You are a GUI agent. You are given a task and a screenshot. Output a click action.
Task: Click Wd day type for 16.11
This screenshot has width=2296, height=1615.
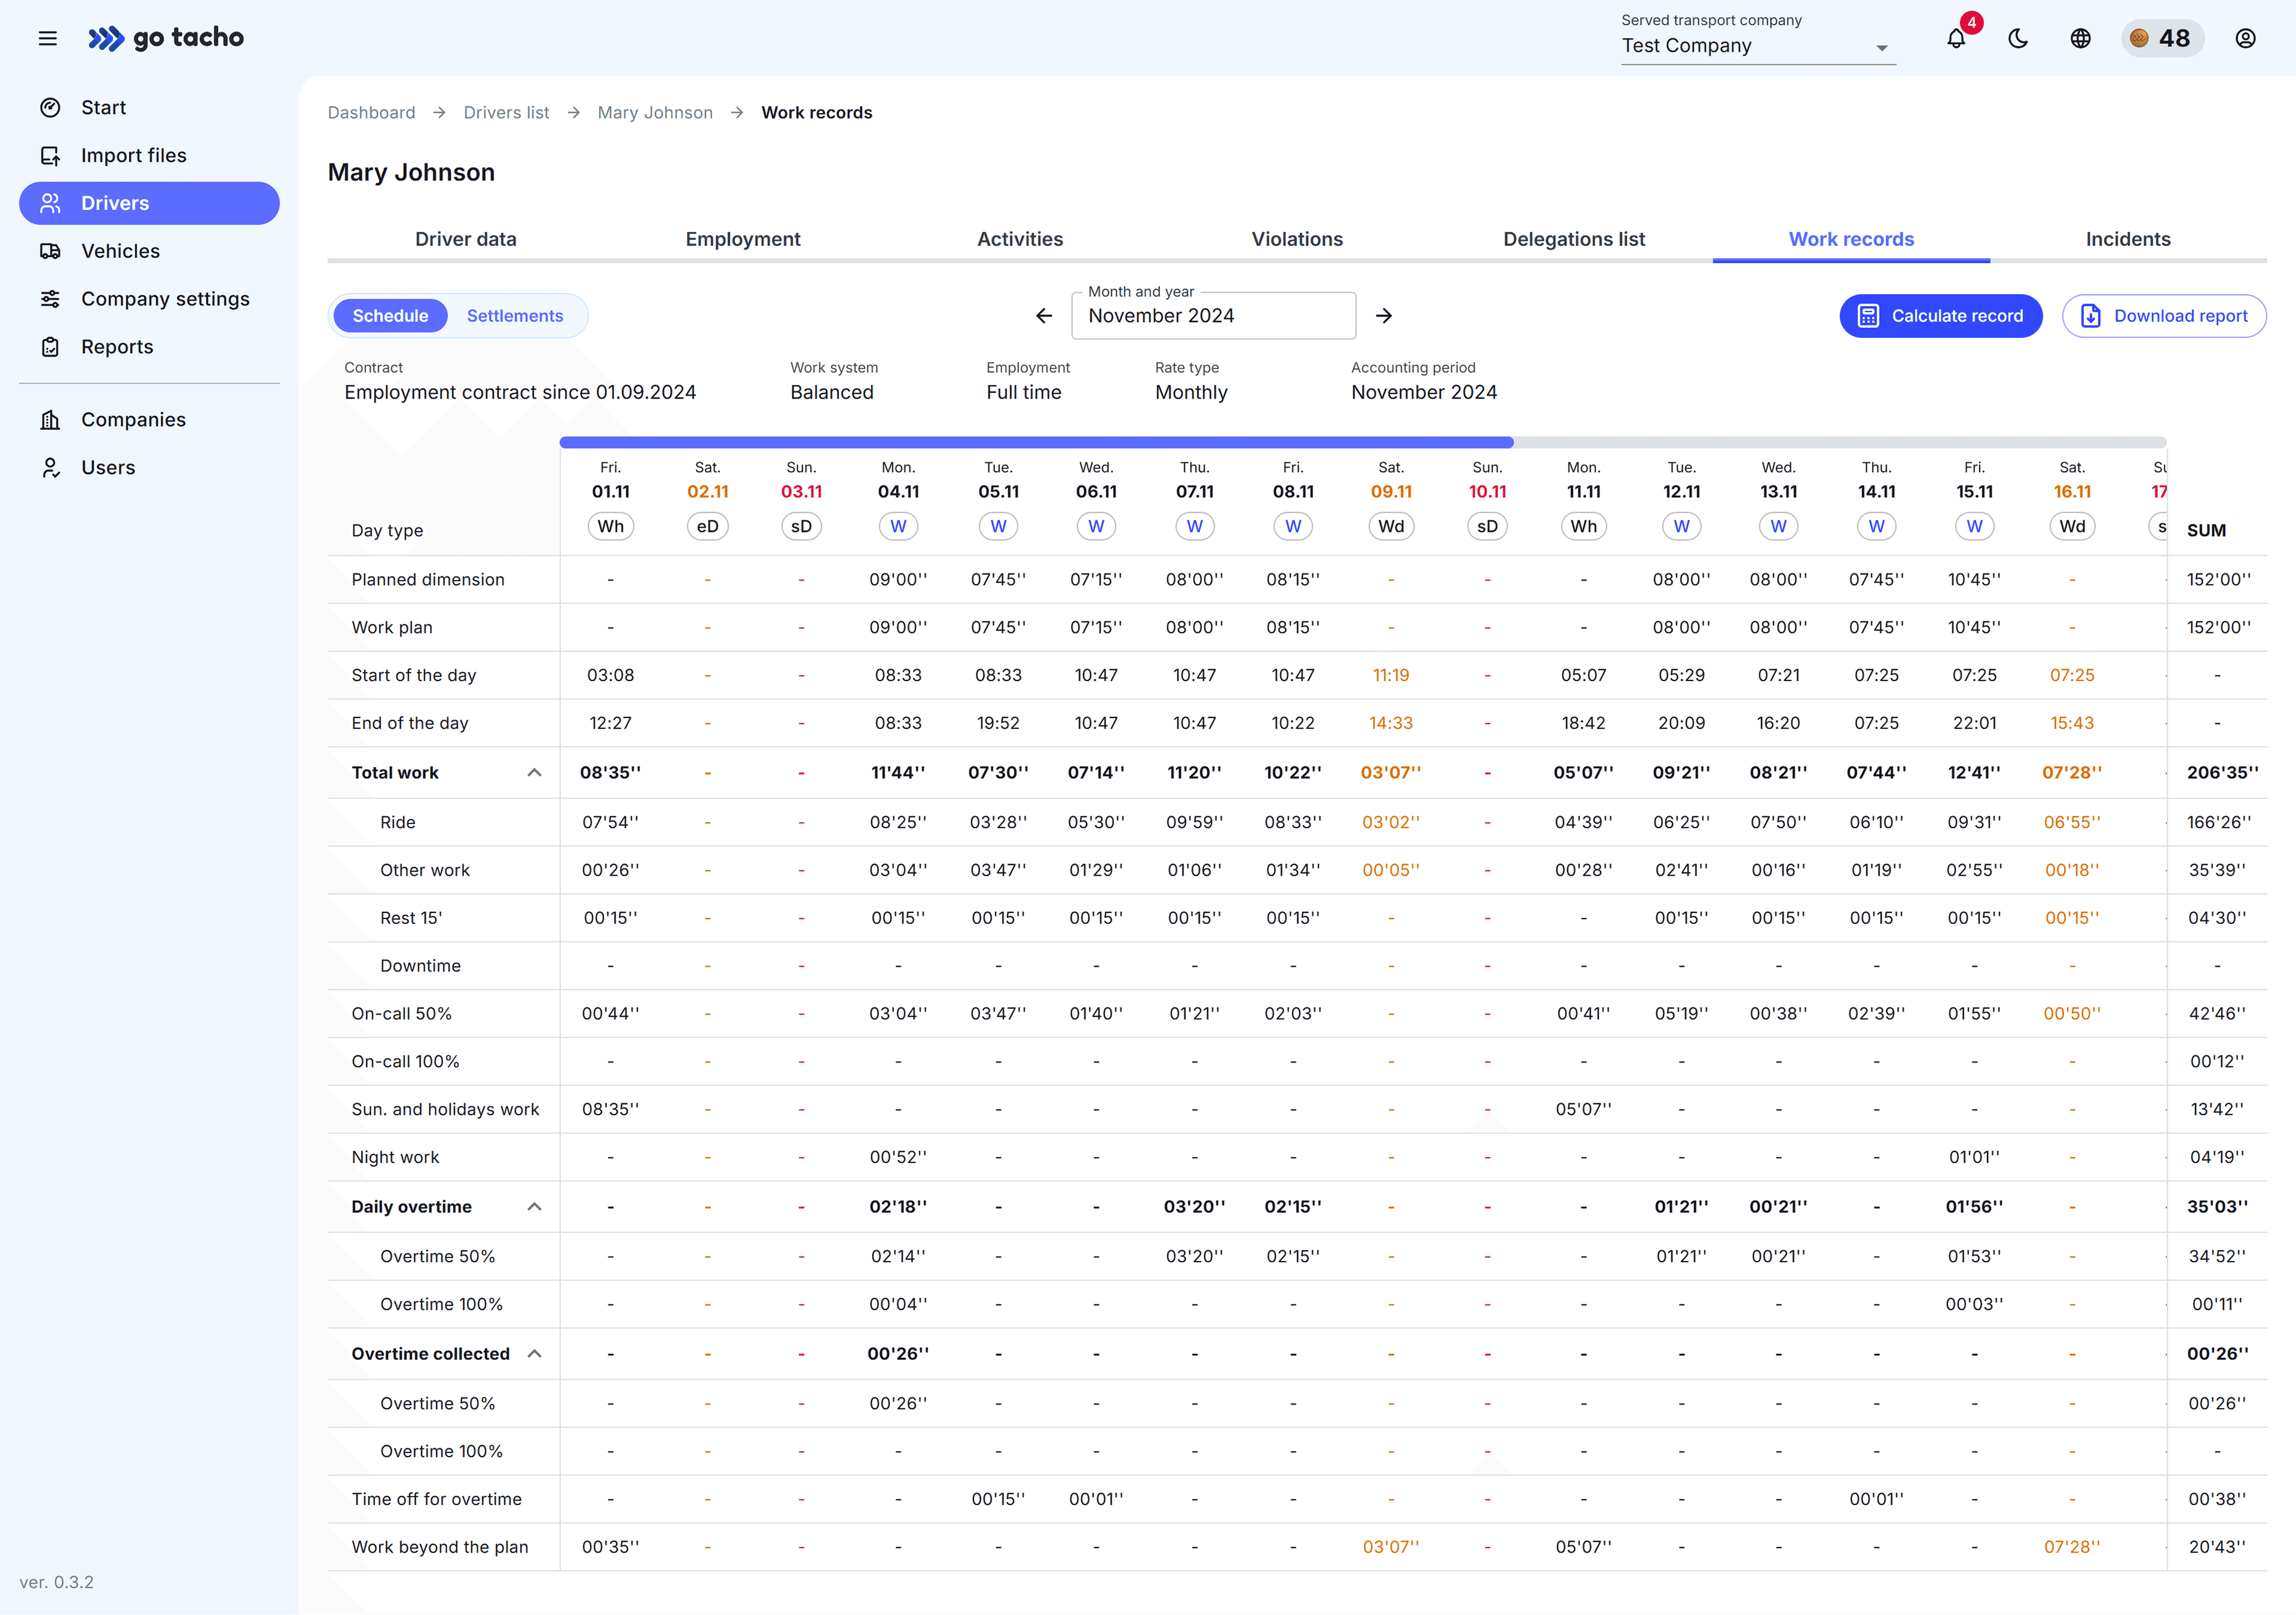coord(2072,527)
